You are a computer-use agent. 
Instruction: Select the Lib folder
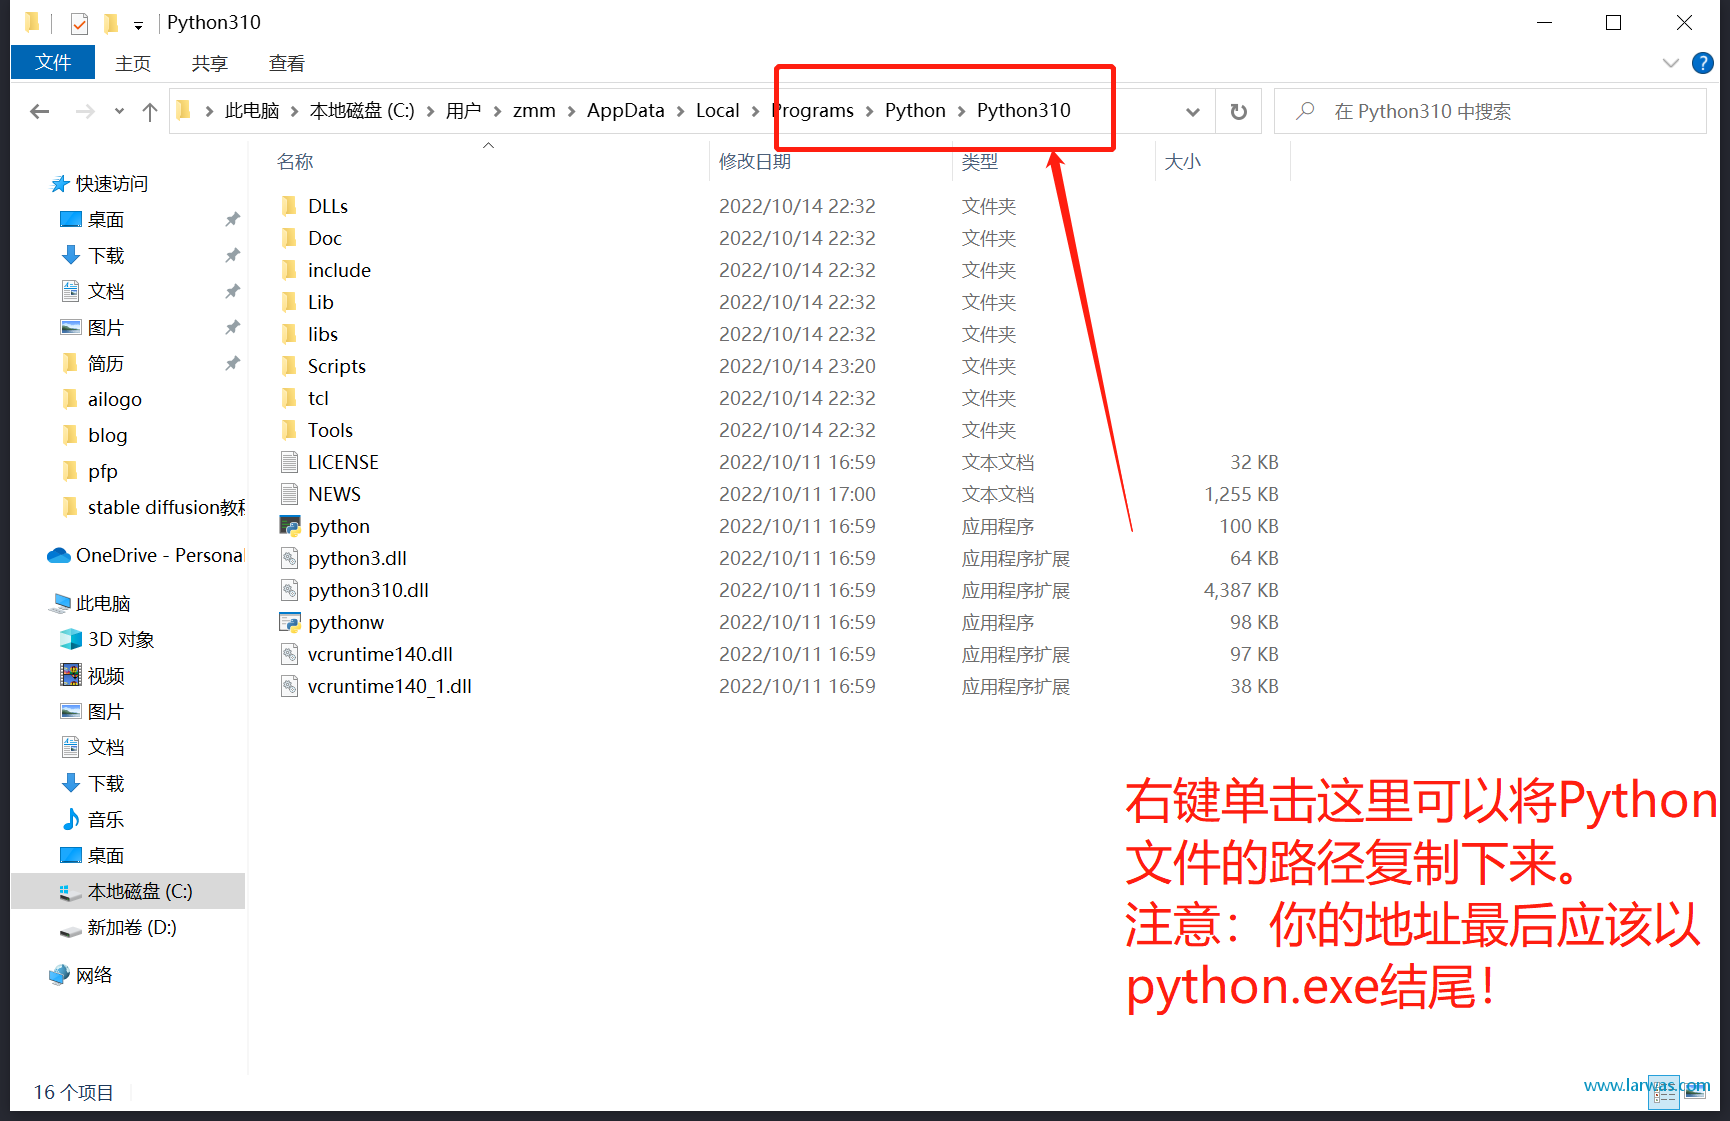[320, 302]
